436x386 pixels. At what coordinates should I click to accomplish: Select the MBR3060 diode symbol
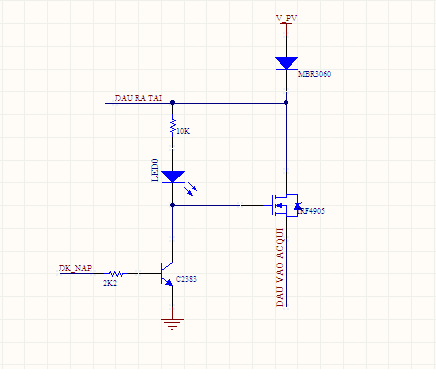286,63
